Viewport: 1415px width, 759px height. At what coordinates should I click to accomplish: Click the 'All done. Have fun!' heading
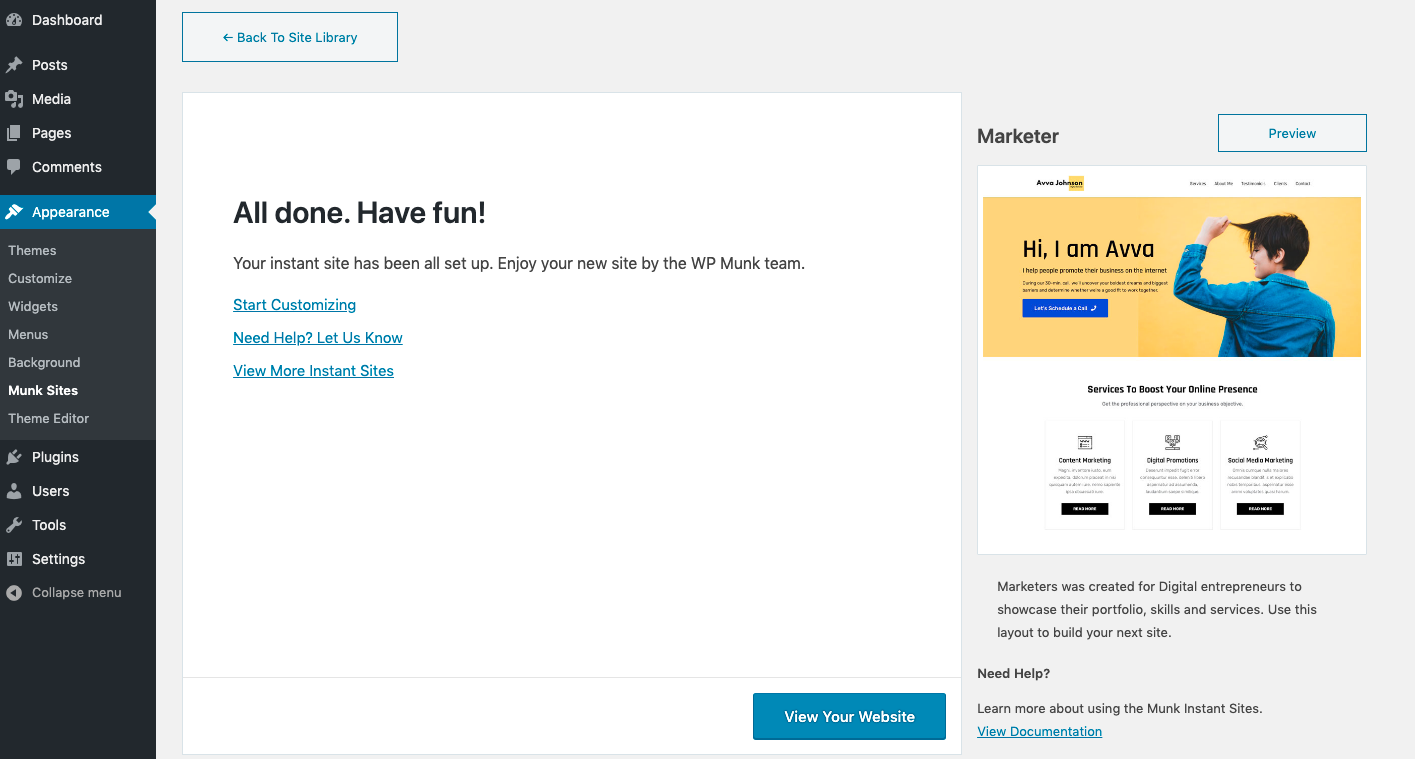359,212
